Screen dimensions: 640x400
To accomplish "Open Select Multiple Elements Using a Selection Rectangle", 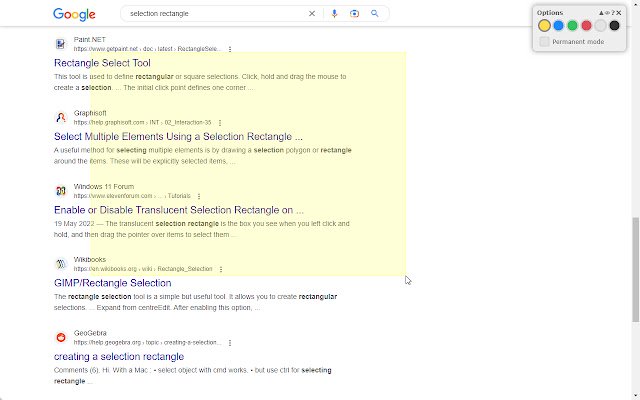I will point(178,136).
